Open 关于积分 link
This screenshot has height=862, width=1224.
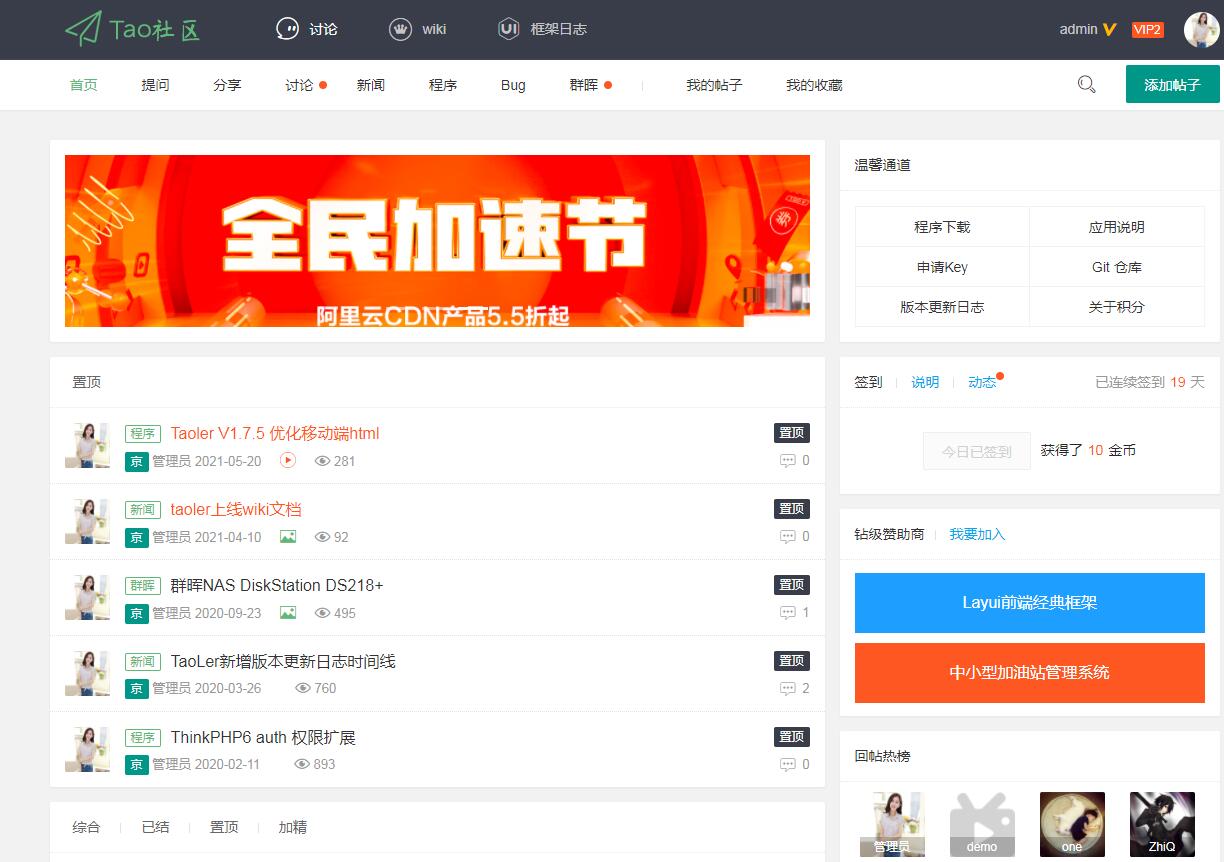pyautogui.click(x=1117, y=307)
